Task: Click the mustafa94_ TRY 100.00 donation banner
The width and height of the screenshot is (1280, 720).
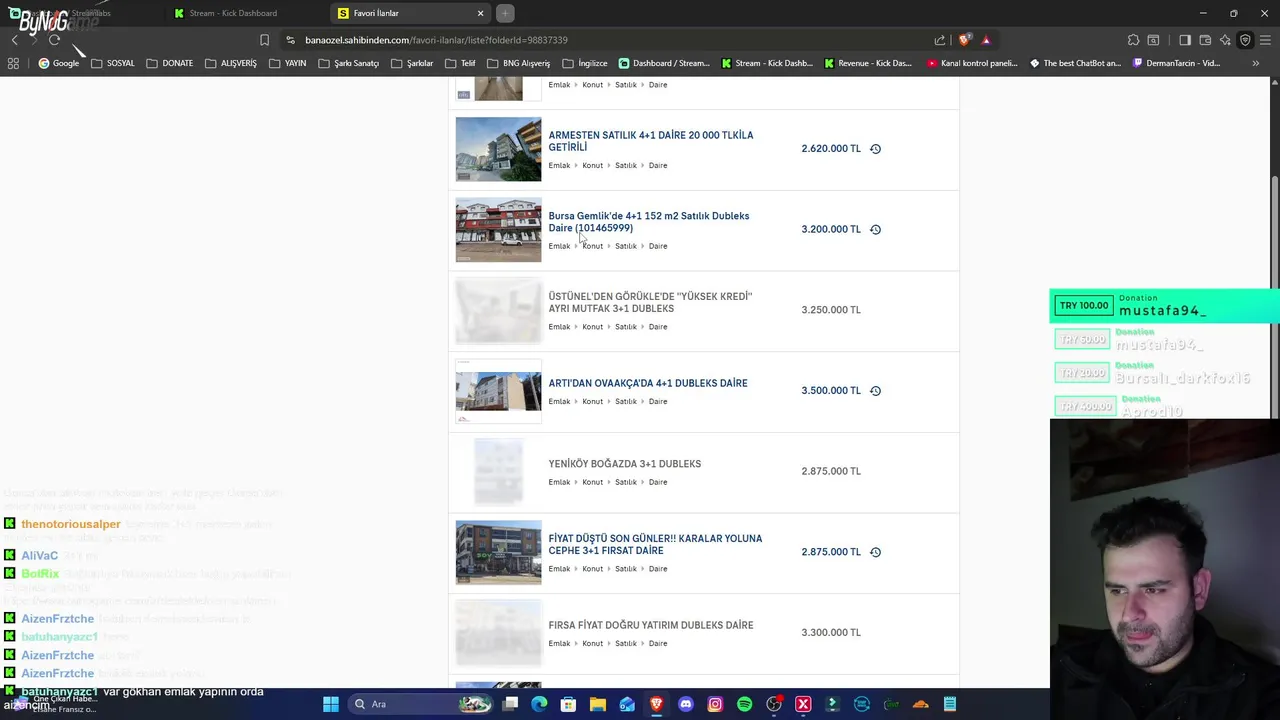Action: (x=1165, y=306)
